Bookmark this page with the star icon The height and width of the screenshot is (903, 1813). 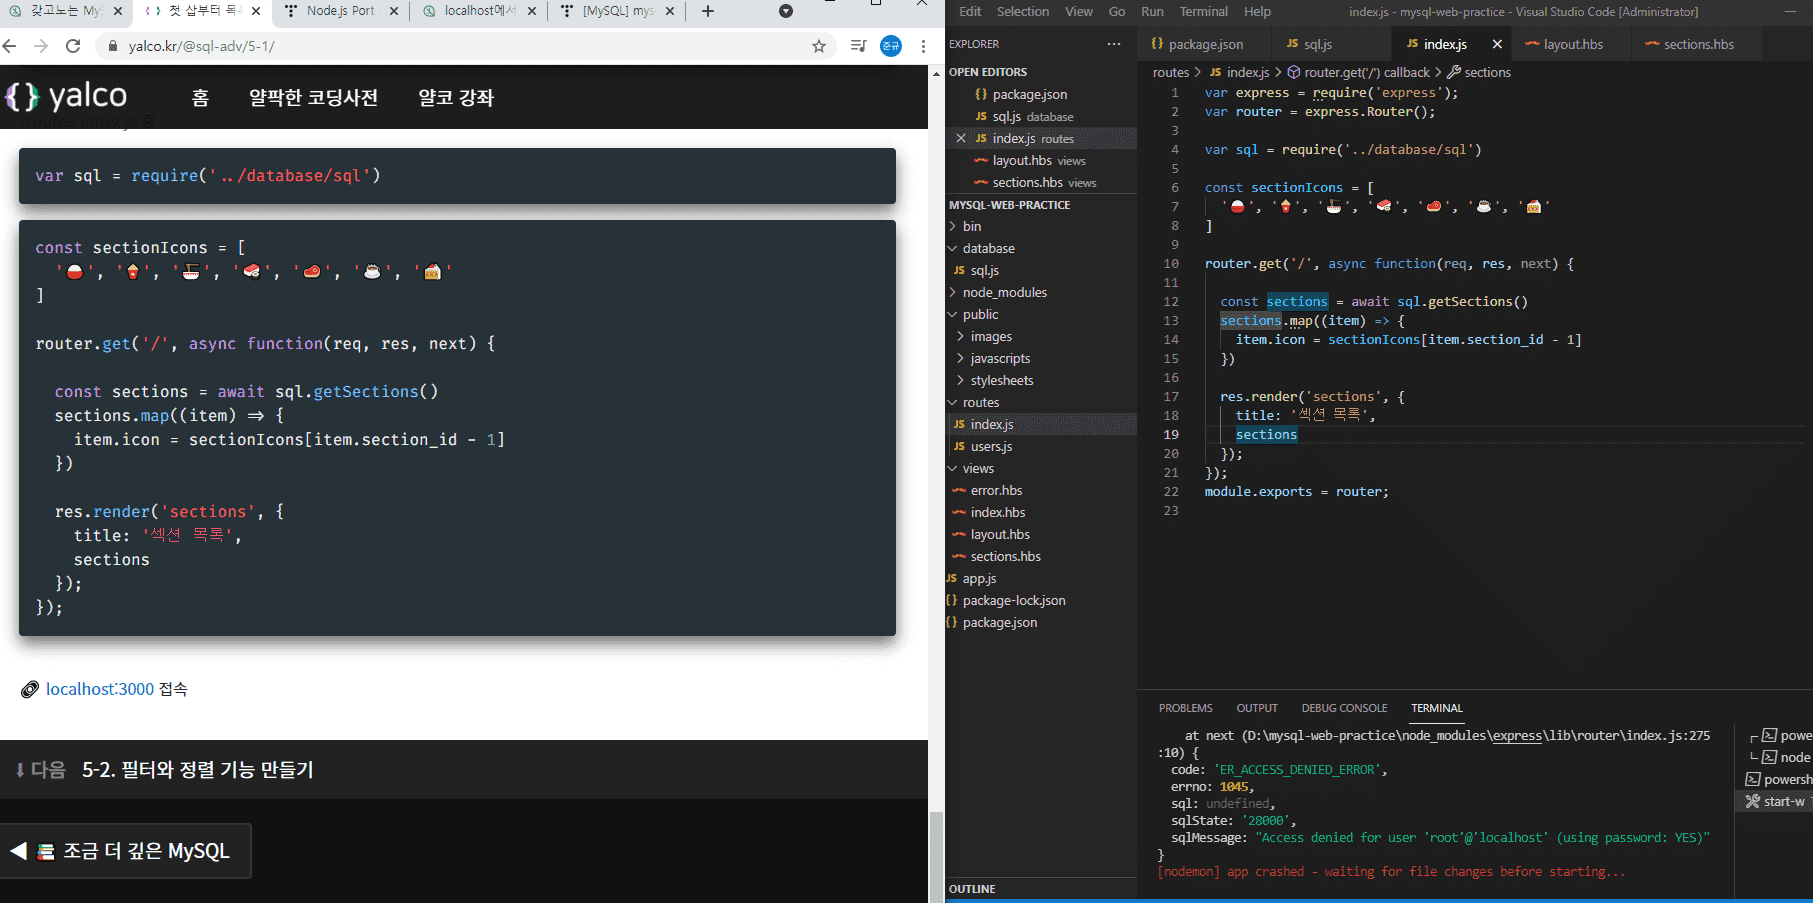819,46
